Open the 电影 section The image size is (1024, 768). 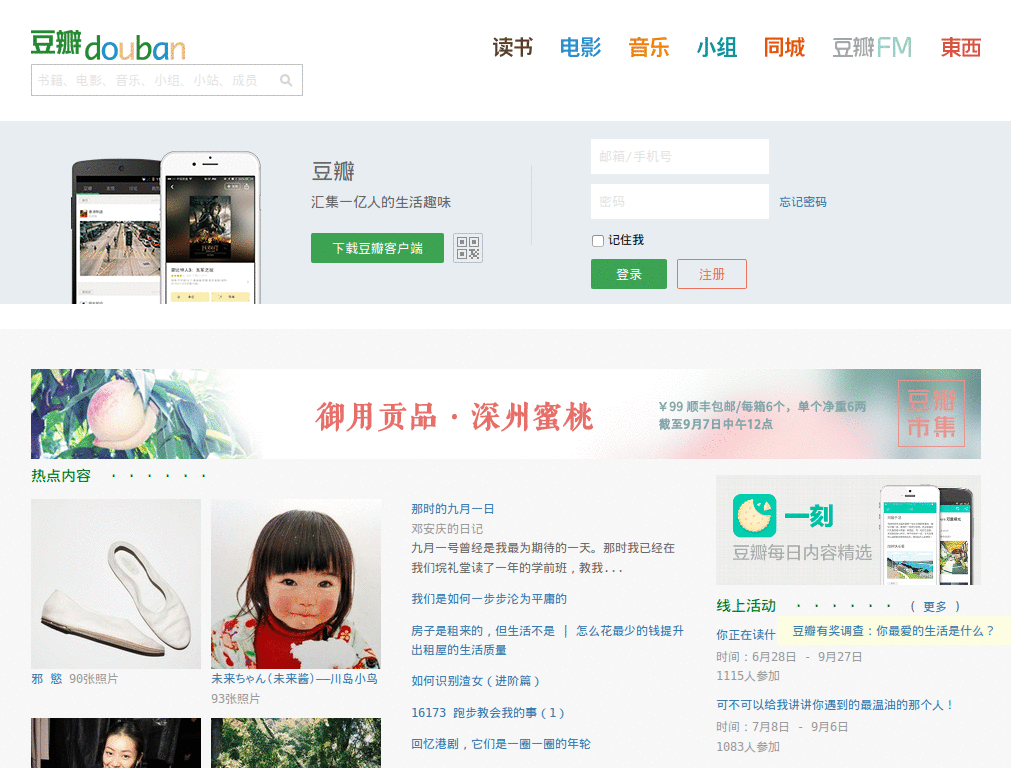[581, 47]
